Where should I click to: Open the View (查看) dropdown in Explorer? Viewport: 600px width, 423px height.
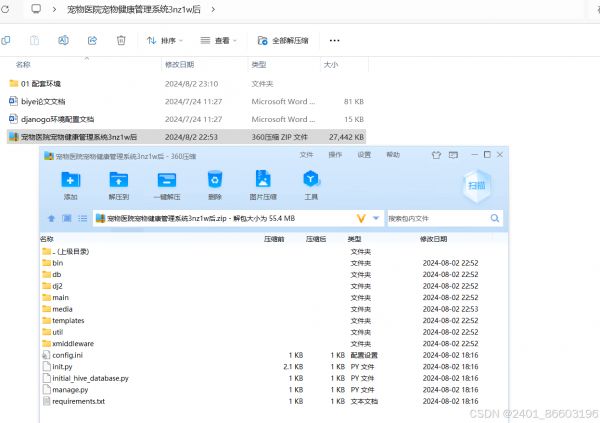[x=218, y=40]
